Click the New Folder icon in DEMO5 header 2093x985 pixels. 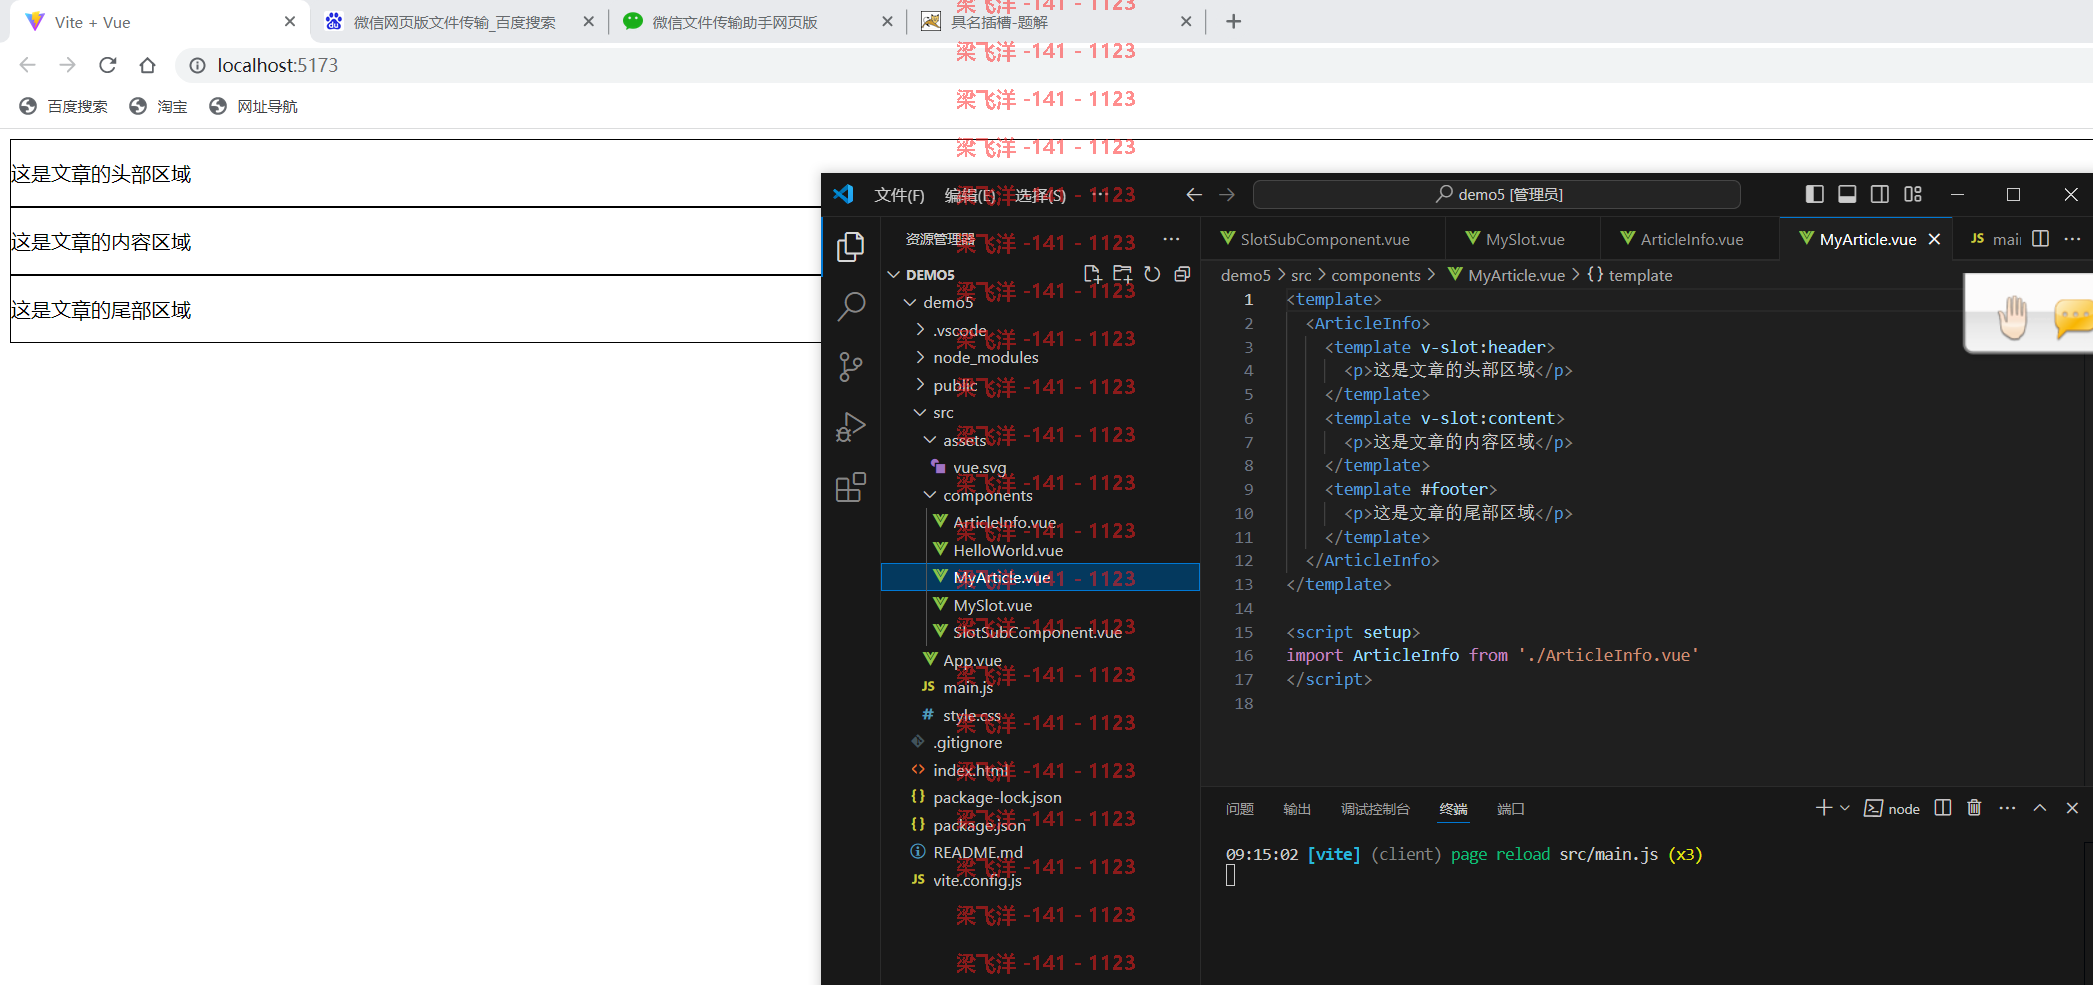tap(1122, 274)
